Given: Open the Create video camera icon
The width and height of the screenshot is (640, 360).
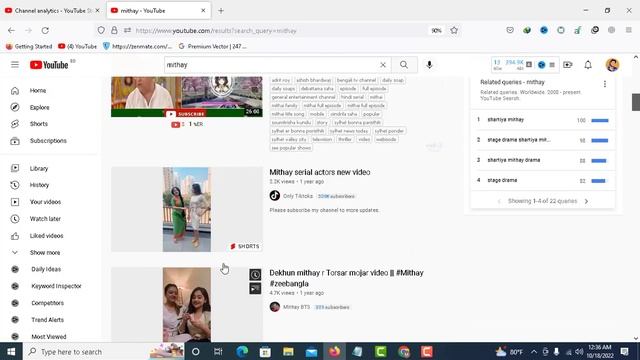Looking at the screenshot, I should pyautogui.click(x=568, y=64).
